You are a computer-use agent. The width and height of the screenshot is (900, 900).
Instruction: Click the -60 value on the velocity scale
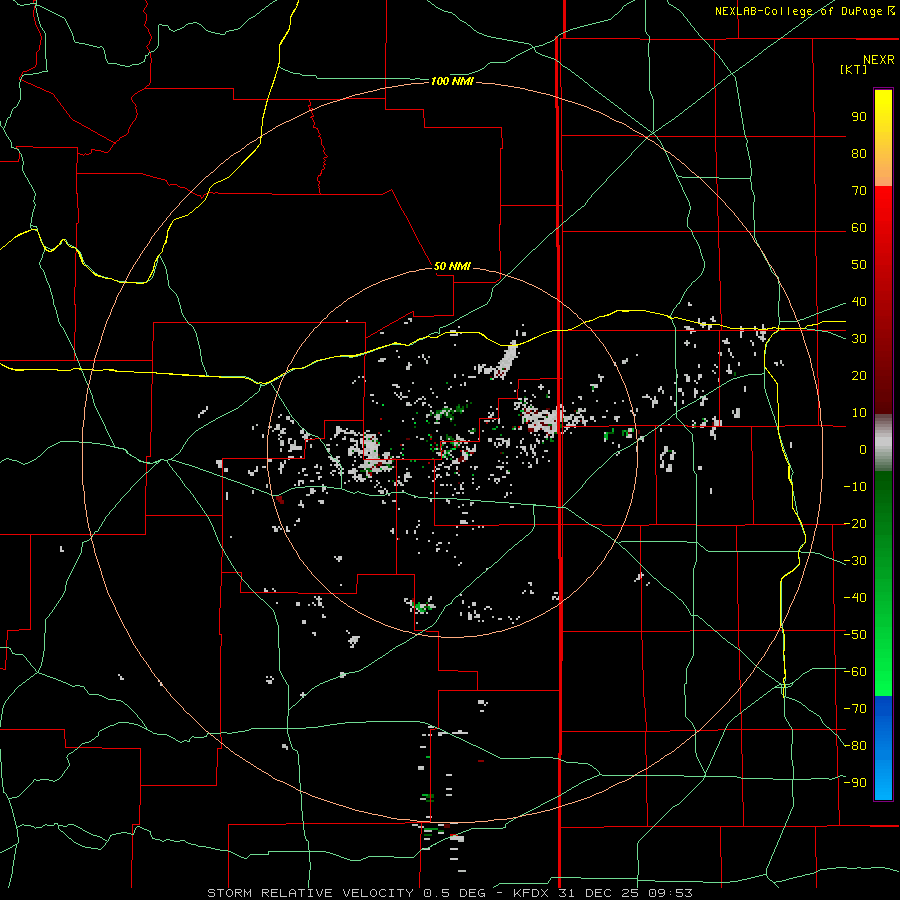855,672
